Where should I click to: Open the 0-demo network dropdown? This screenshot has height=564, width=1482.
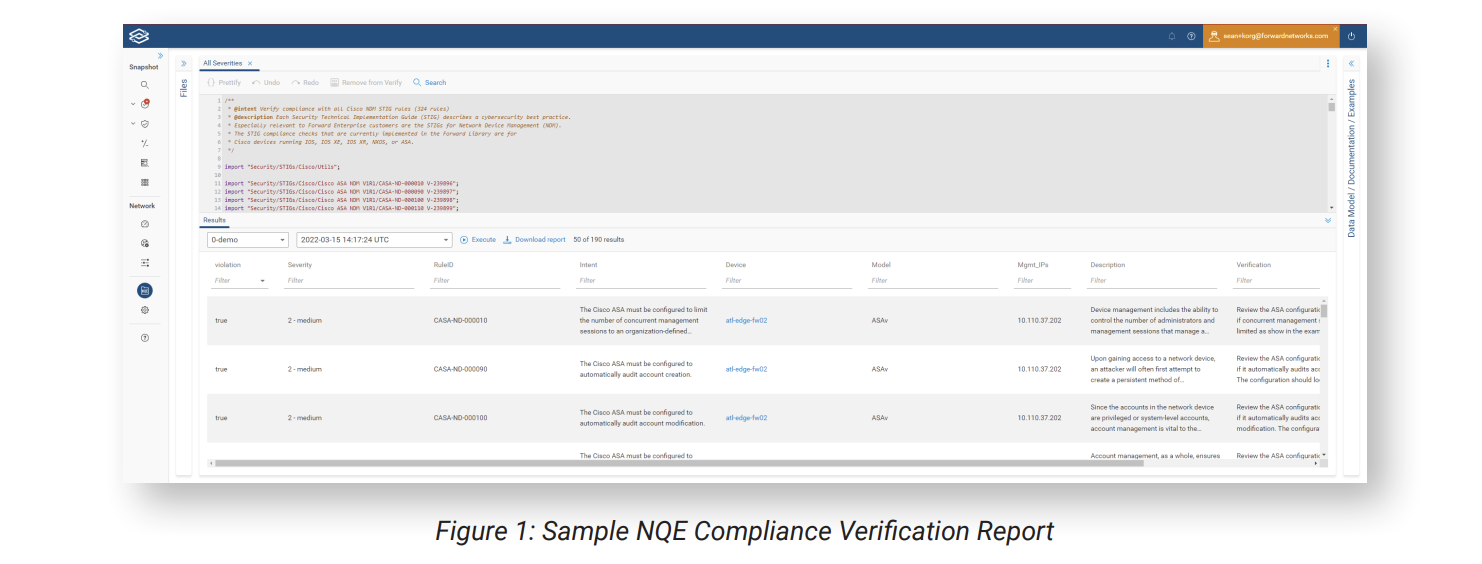[x=247, y=240]
